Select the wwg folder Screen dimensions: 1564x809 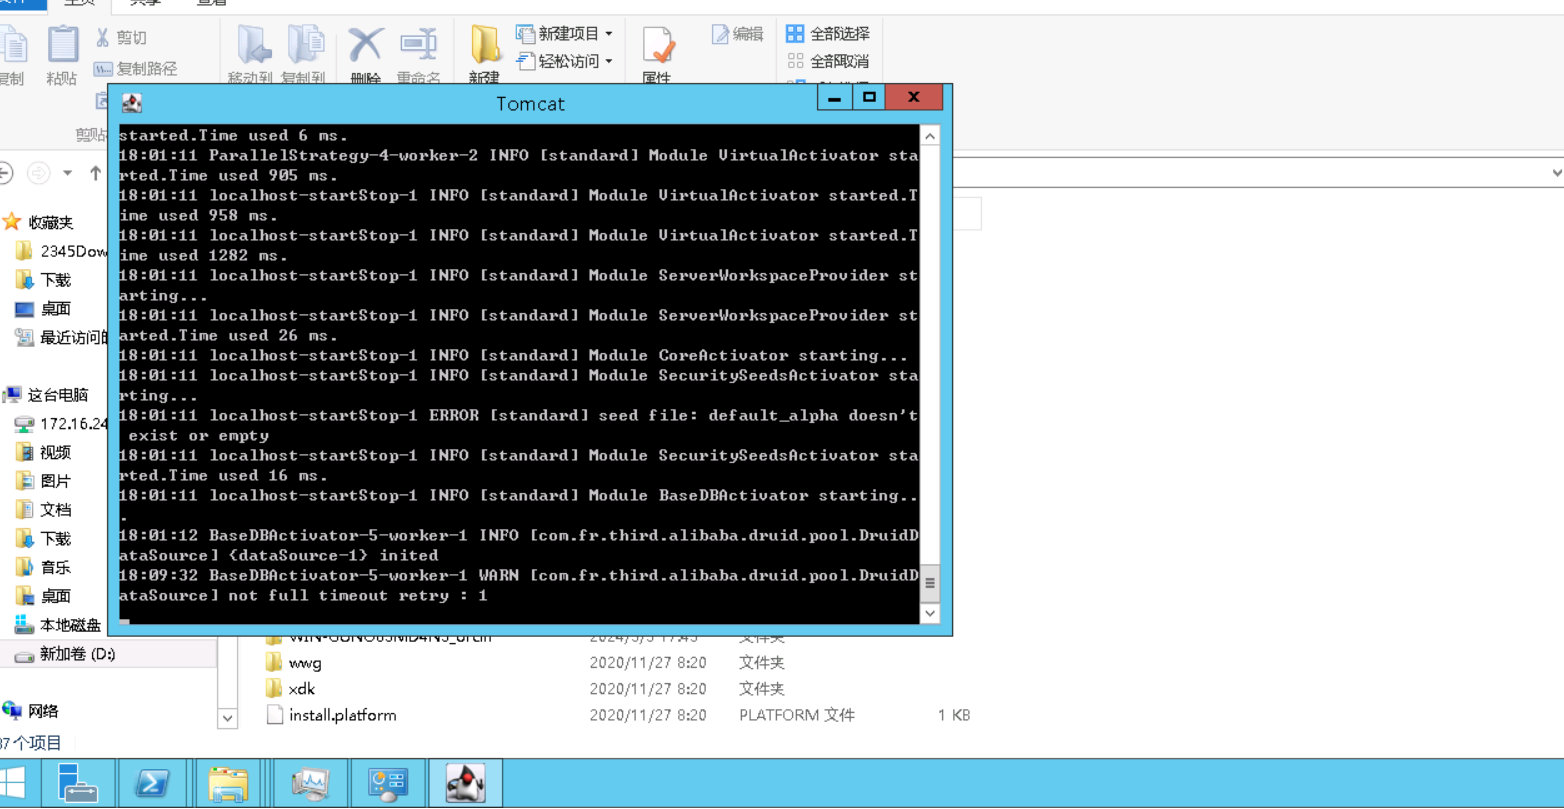pyautogui.click(x=305, y=662)
